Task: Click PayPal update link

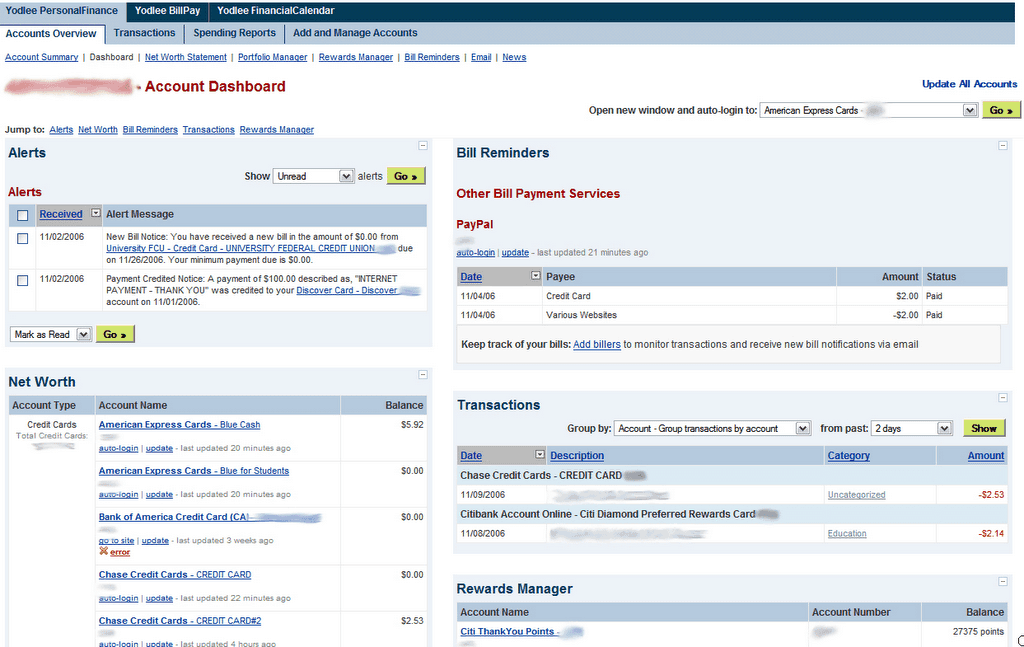Action: coord(515,253)
